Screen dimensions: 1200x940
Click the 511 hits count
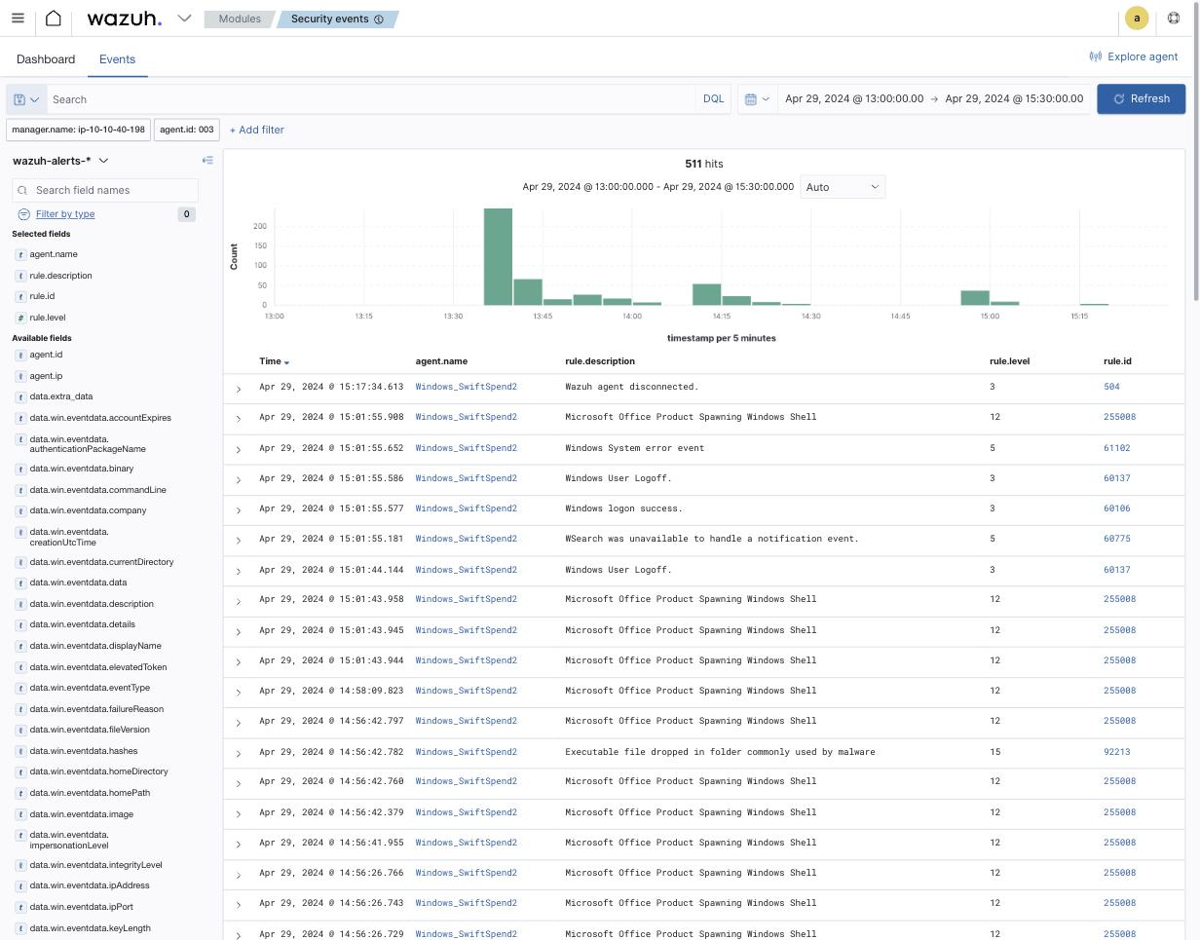(x=704, y=164)
